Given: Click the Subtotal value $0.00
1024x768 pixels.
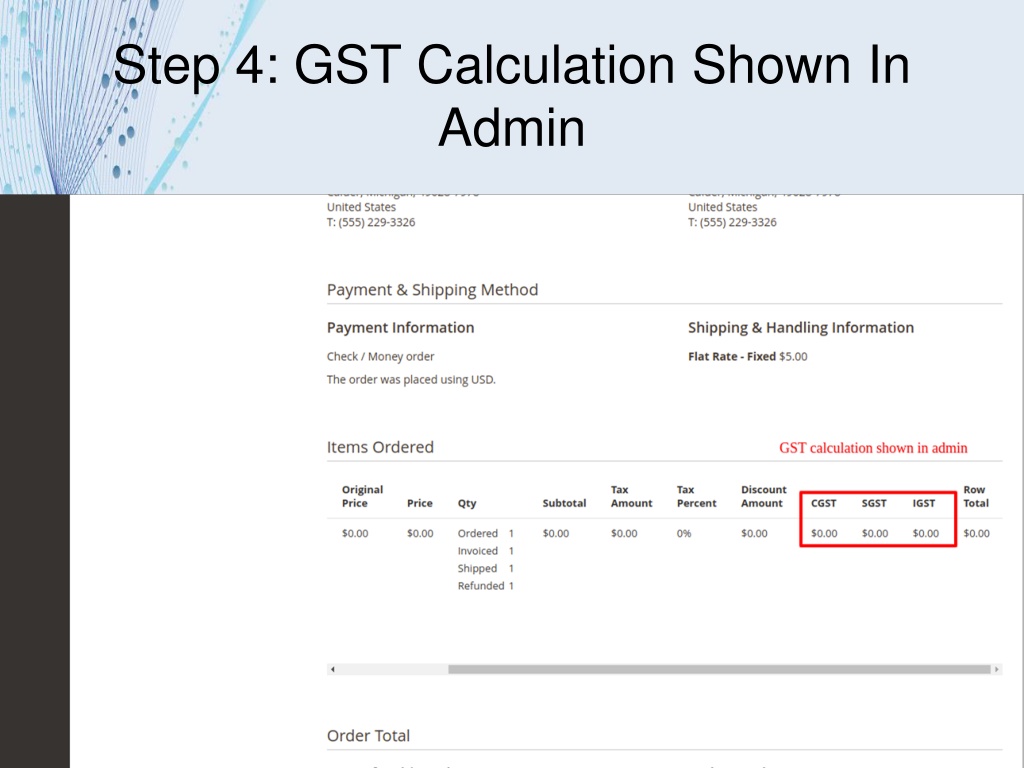Looking at the screenshot, I should pos(556,534).
